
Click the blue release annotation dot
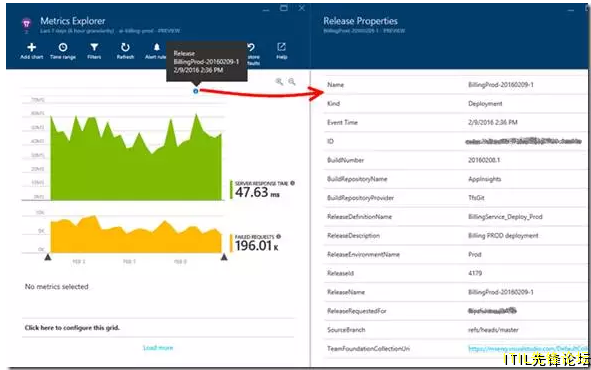[196, 91]
